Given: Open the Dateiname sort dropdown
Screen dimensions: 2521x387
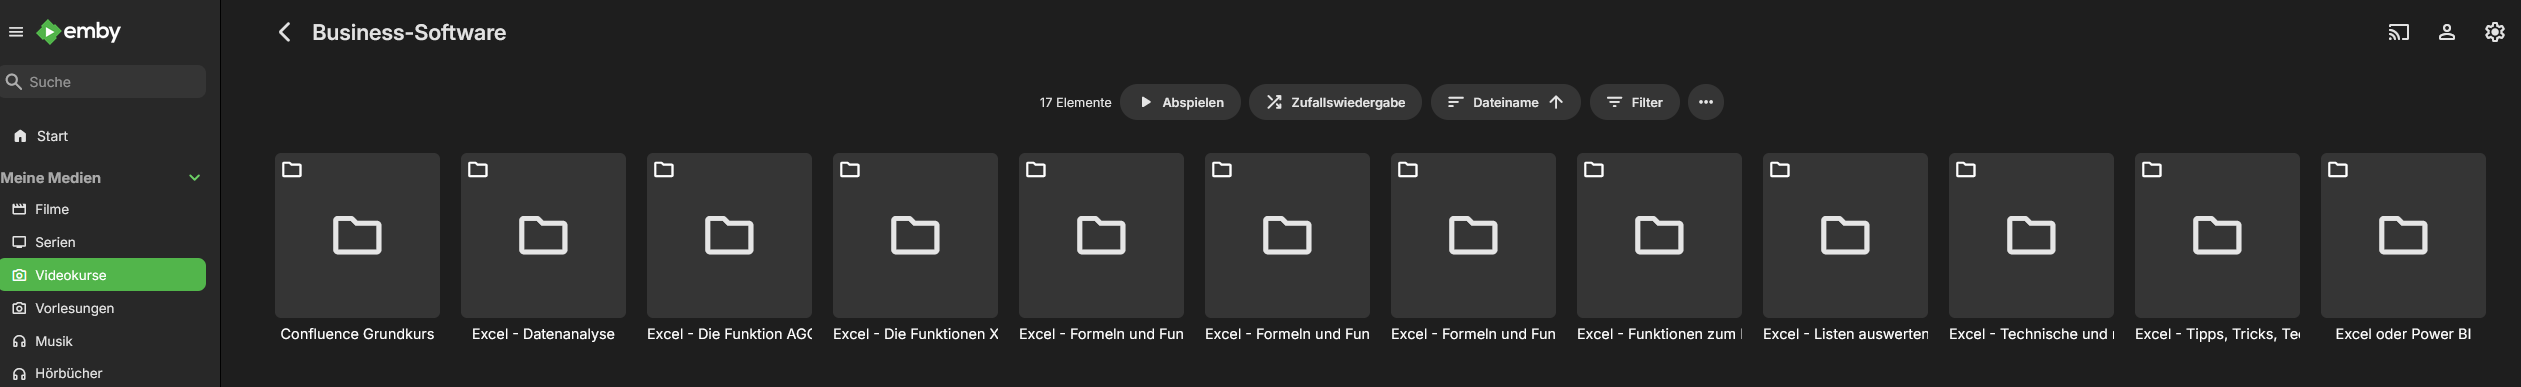Looking at the screenshot, I should coord(1505,102).
